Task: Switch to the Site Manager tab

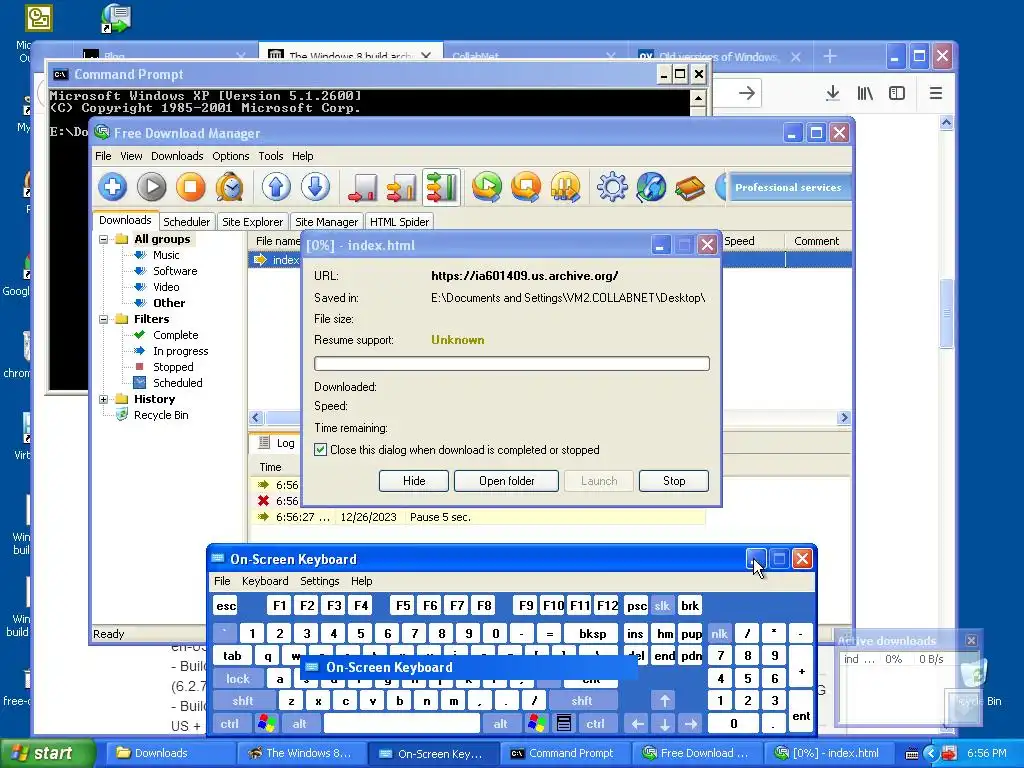Action: [327, 222]
